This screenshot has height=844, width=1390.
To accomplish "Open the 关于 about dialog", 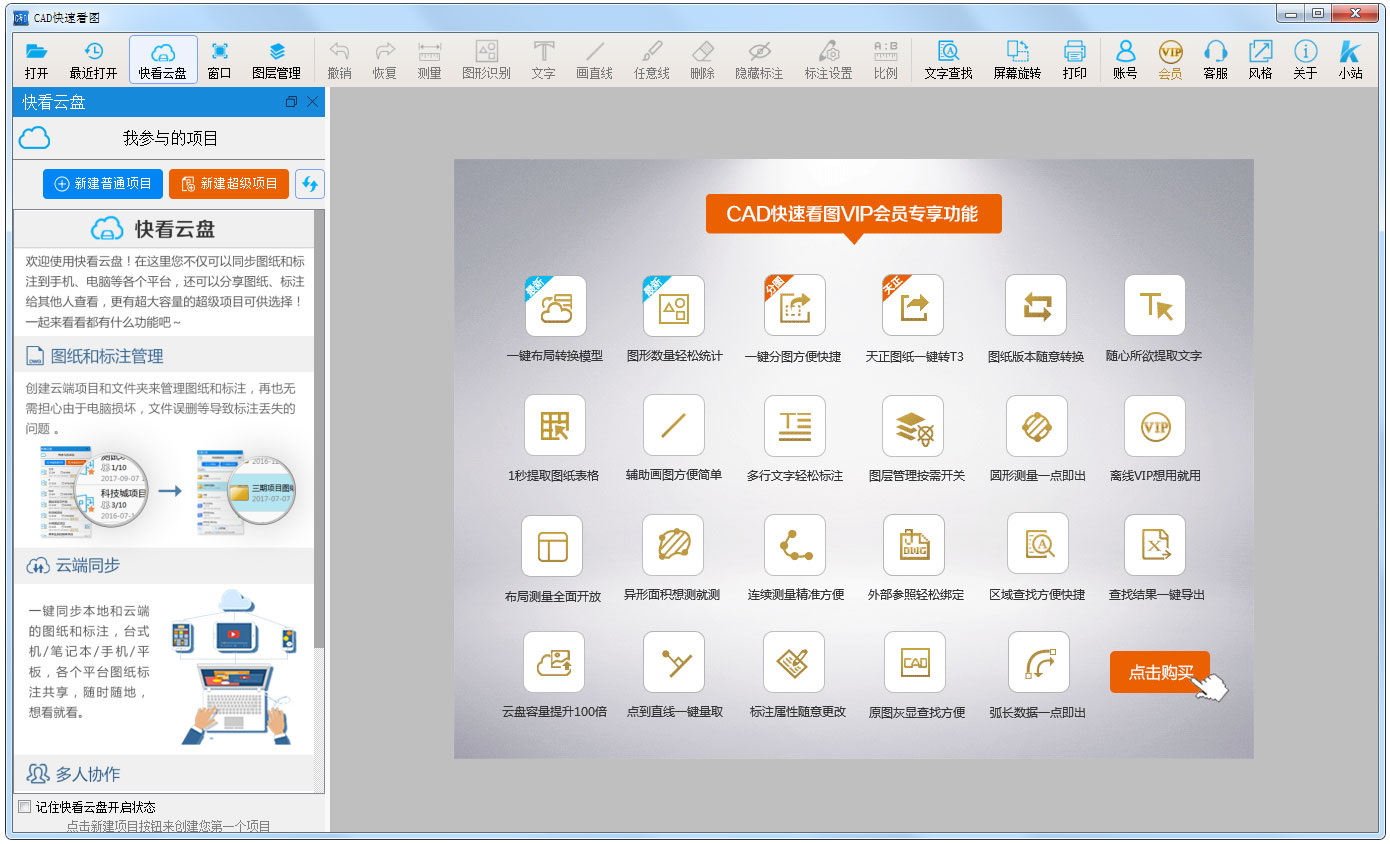I will pos(1306,61).
